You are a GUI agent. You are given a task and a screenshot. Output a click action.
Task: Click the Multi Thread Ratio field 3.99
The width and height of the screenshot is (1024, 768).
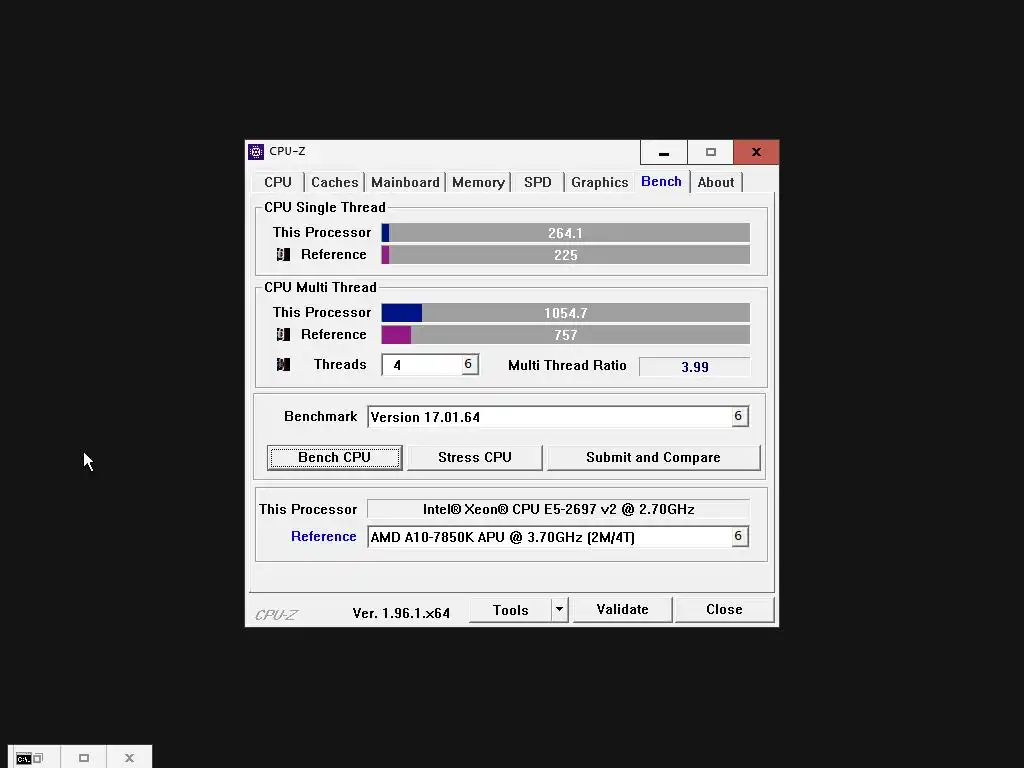(x=695, y=366)
